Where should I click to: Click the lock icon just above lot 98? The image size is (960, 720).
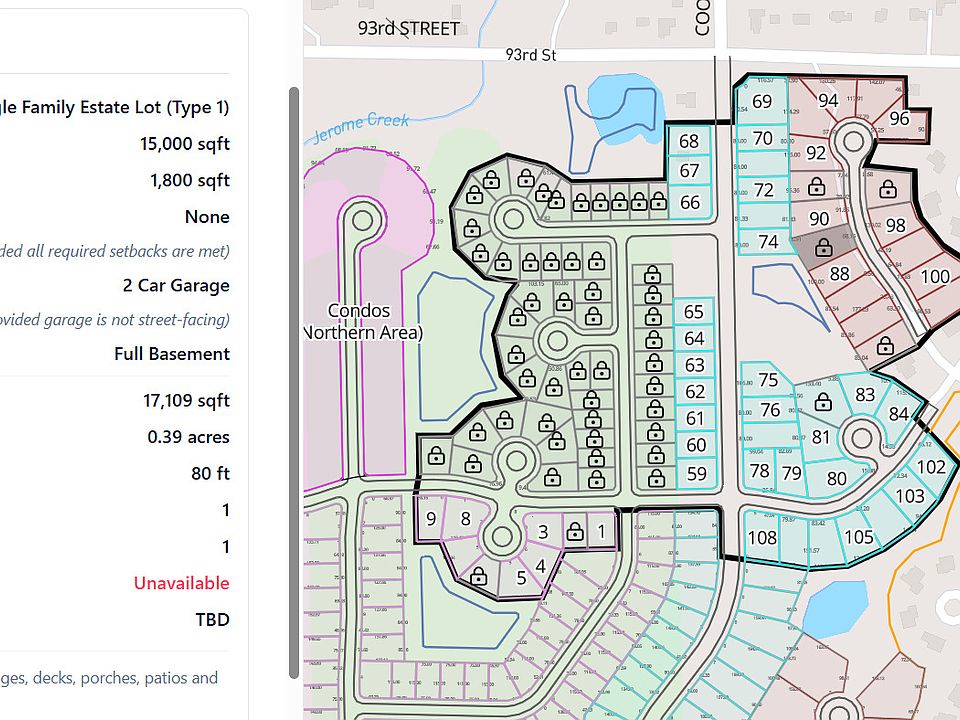coord(888,189)
